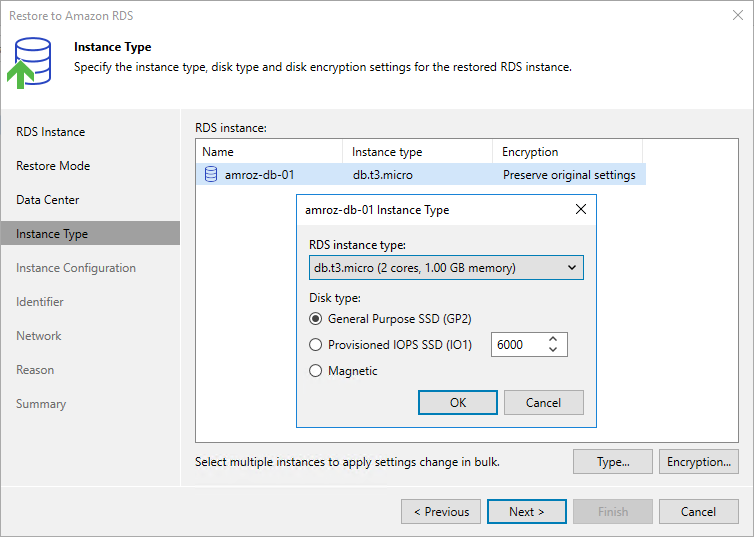754x537 pixels.
Task: Open the Instance Configuration wizard step
Action: click(76, 268)
